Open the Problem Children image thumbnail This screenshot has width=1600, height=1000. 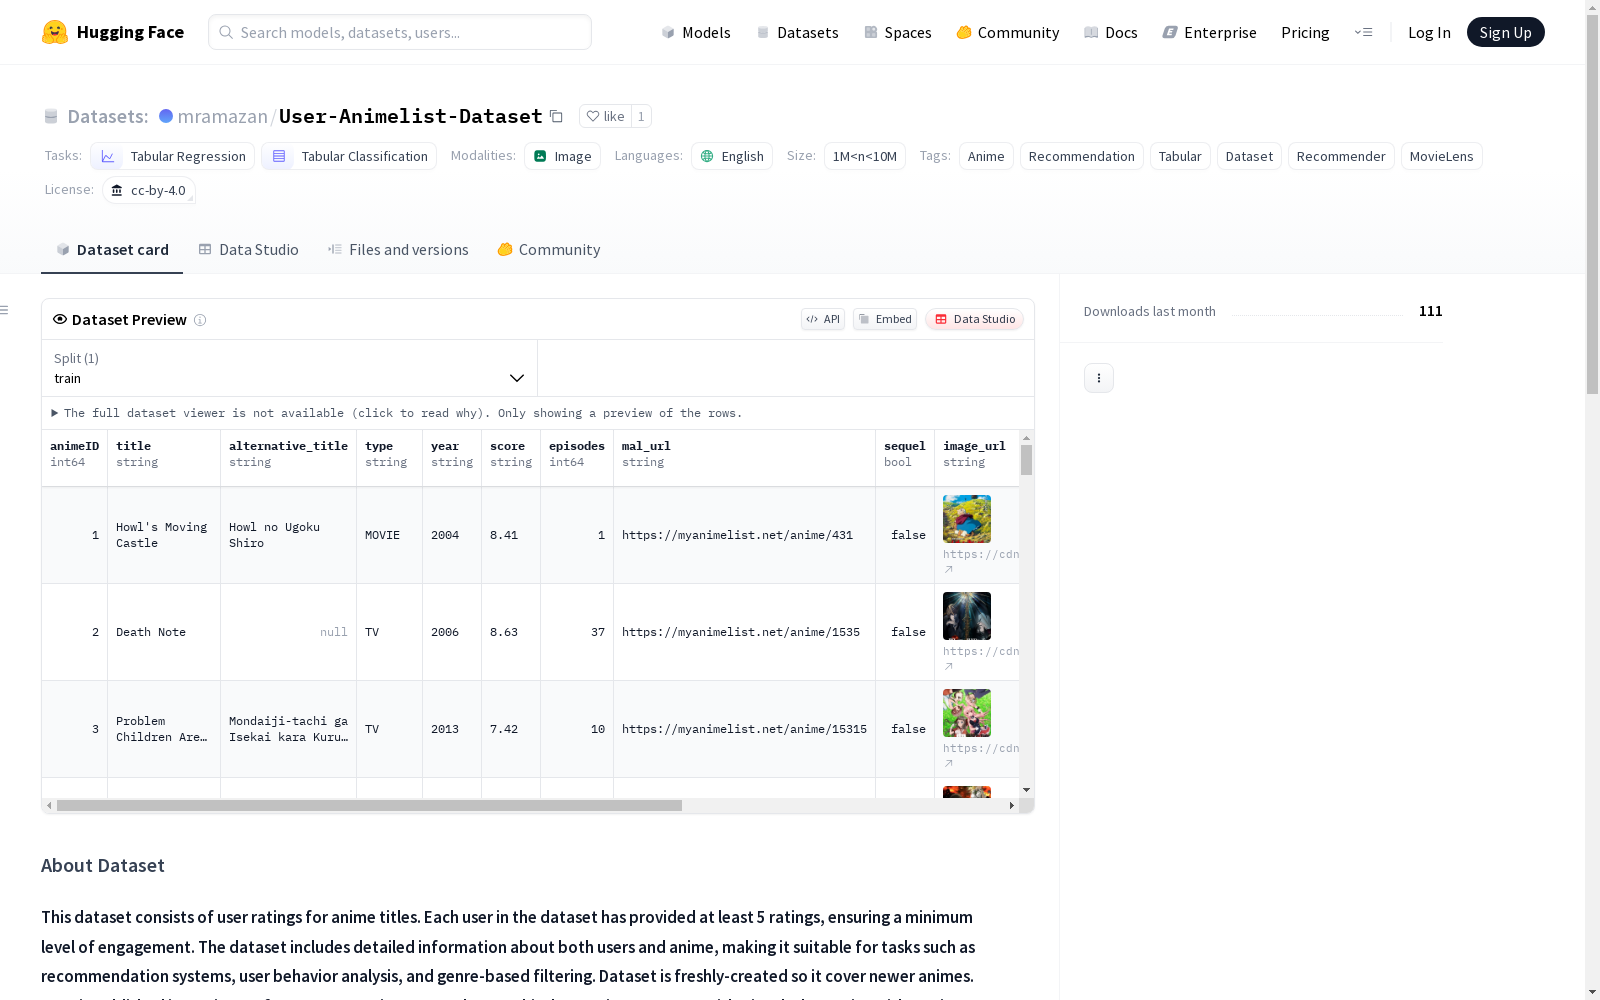(967, 713)
